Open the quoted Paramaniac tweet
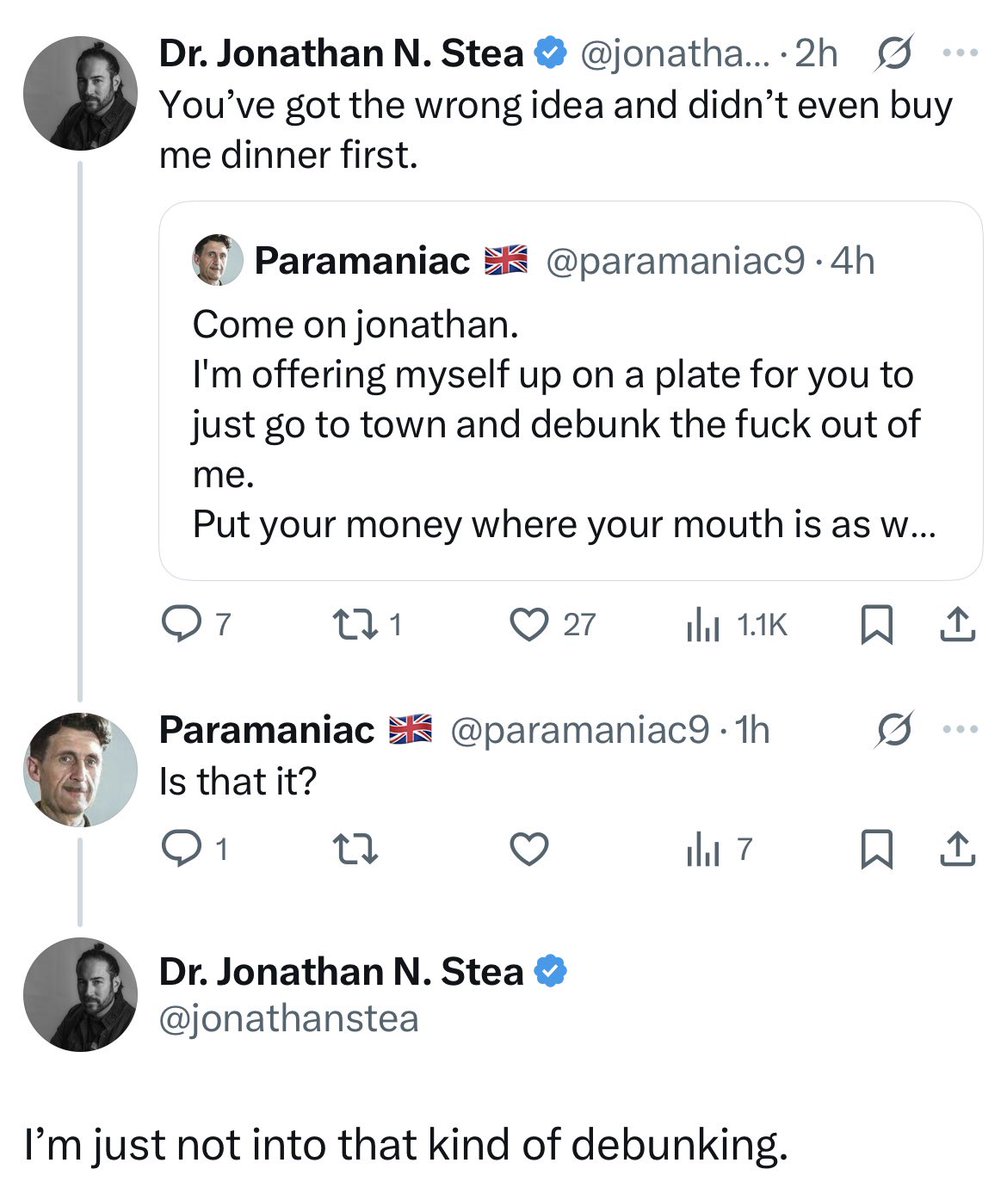Screen dimensions: 1007x1200 [570, 420]
